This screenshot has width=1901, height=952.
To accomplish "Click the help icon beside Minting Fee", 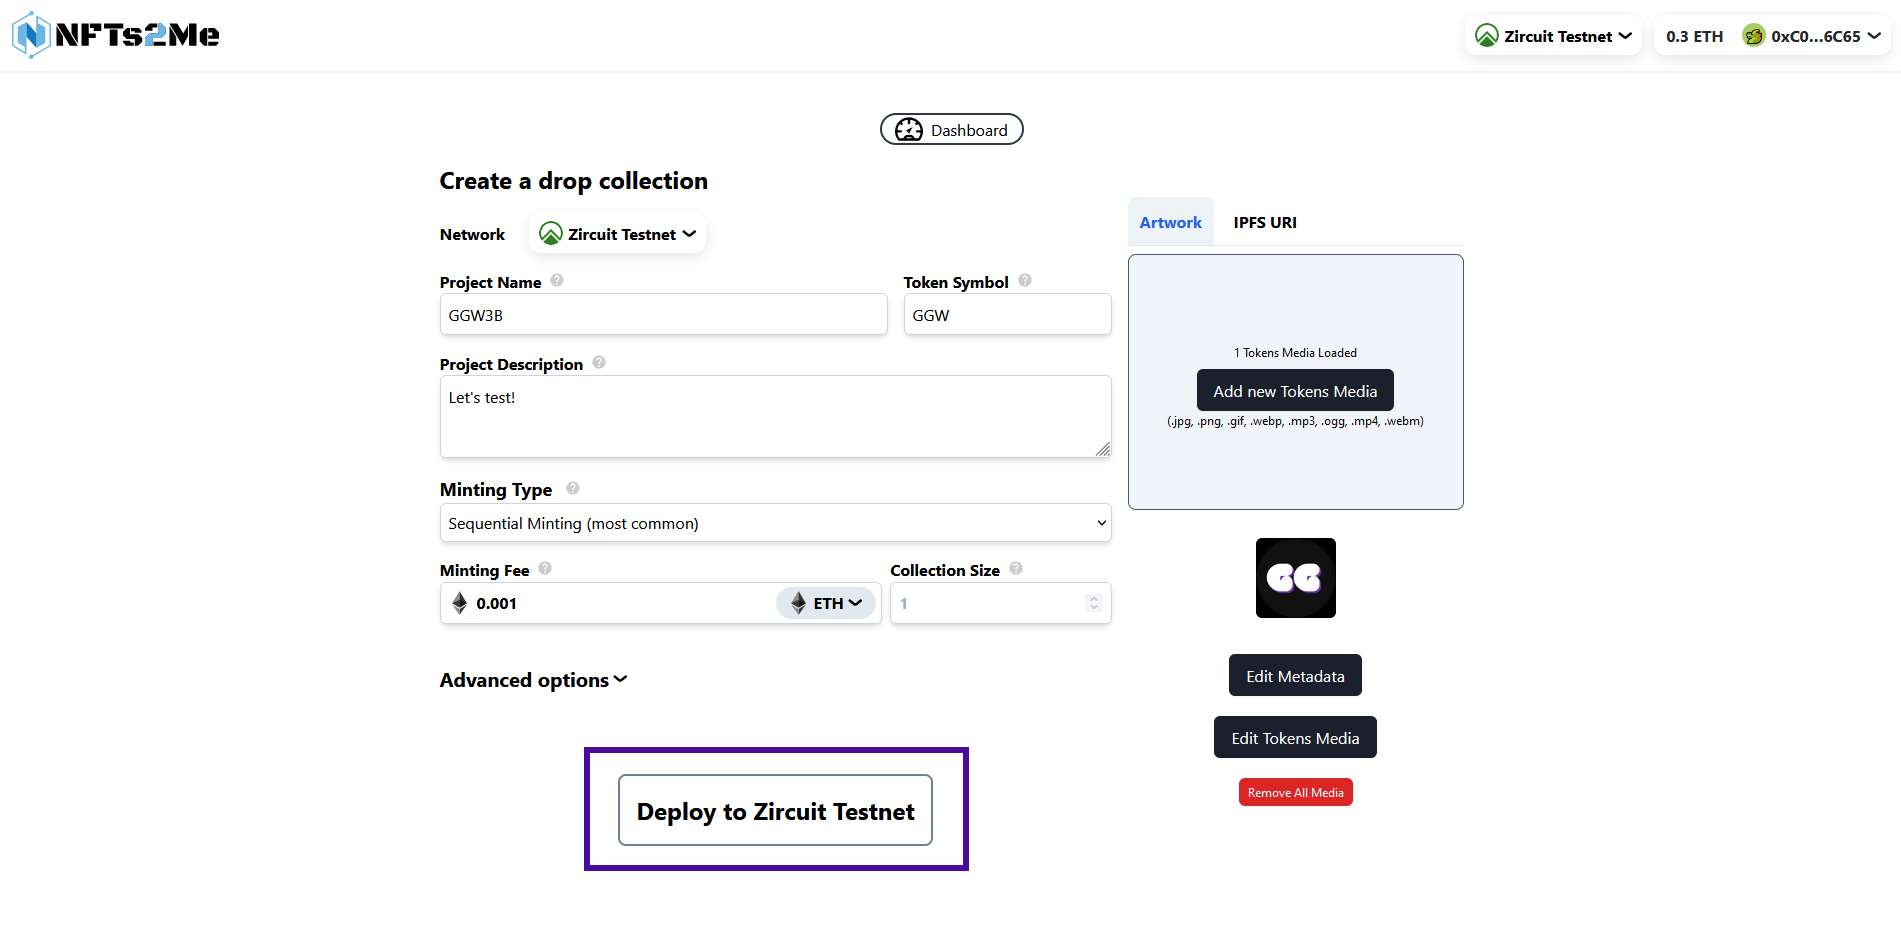I will coord(545,569).
